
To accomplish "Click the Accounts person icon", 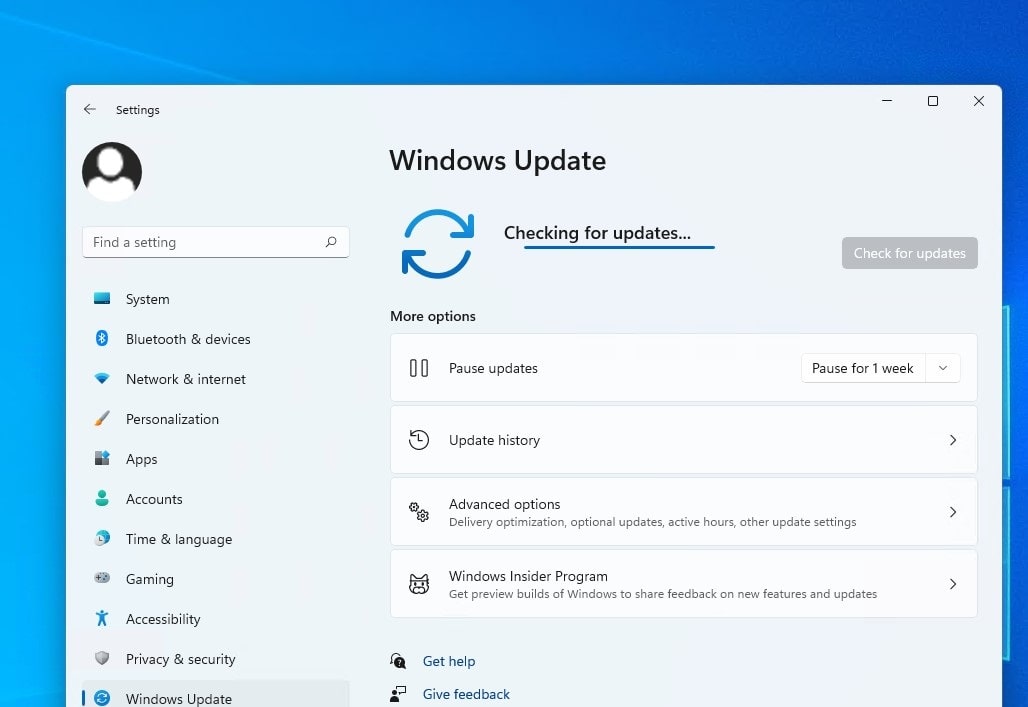I will (102, 498).
